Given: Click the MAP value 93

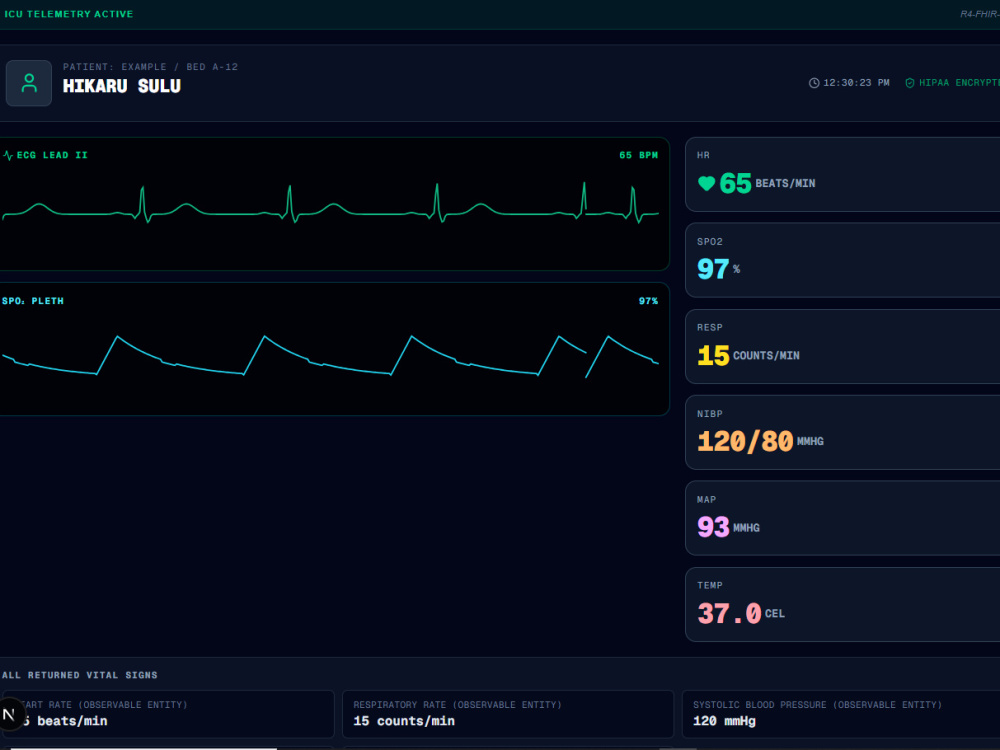Looking at the screenshot, I should coord(713,527).
